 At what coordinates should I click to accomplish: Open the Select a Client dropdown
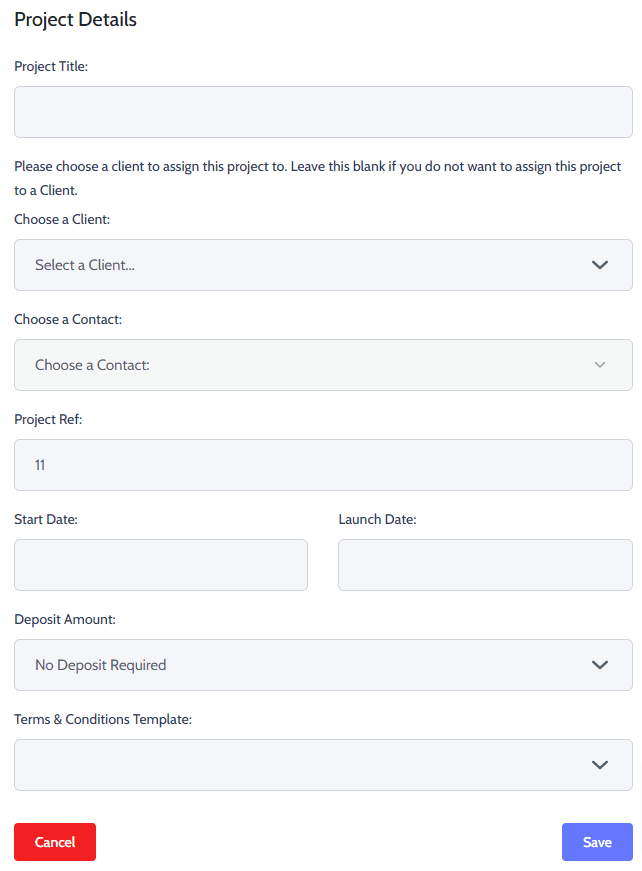[323, 265]
